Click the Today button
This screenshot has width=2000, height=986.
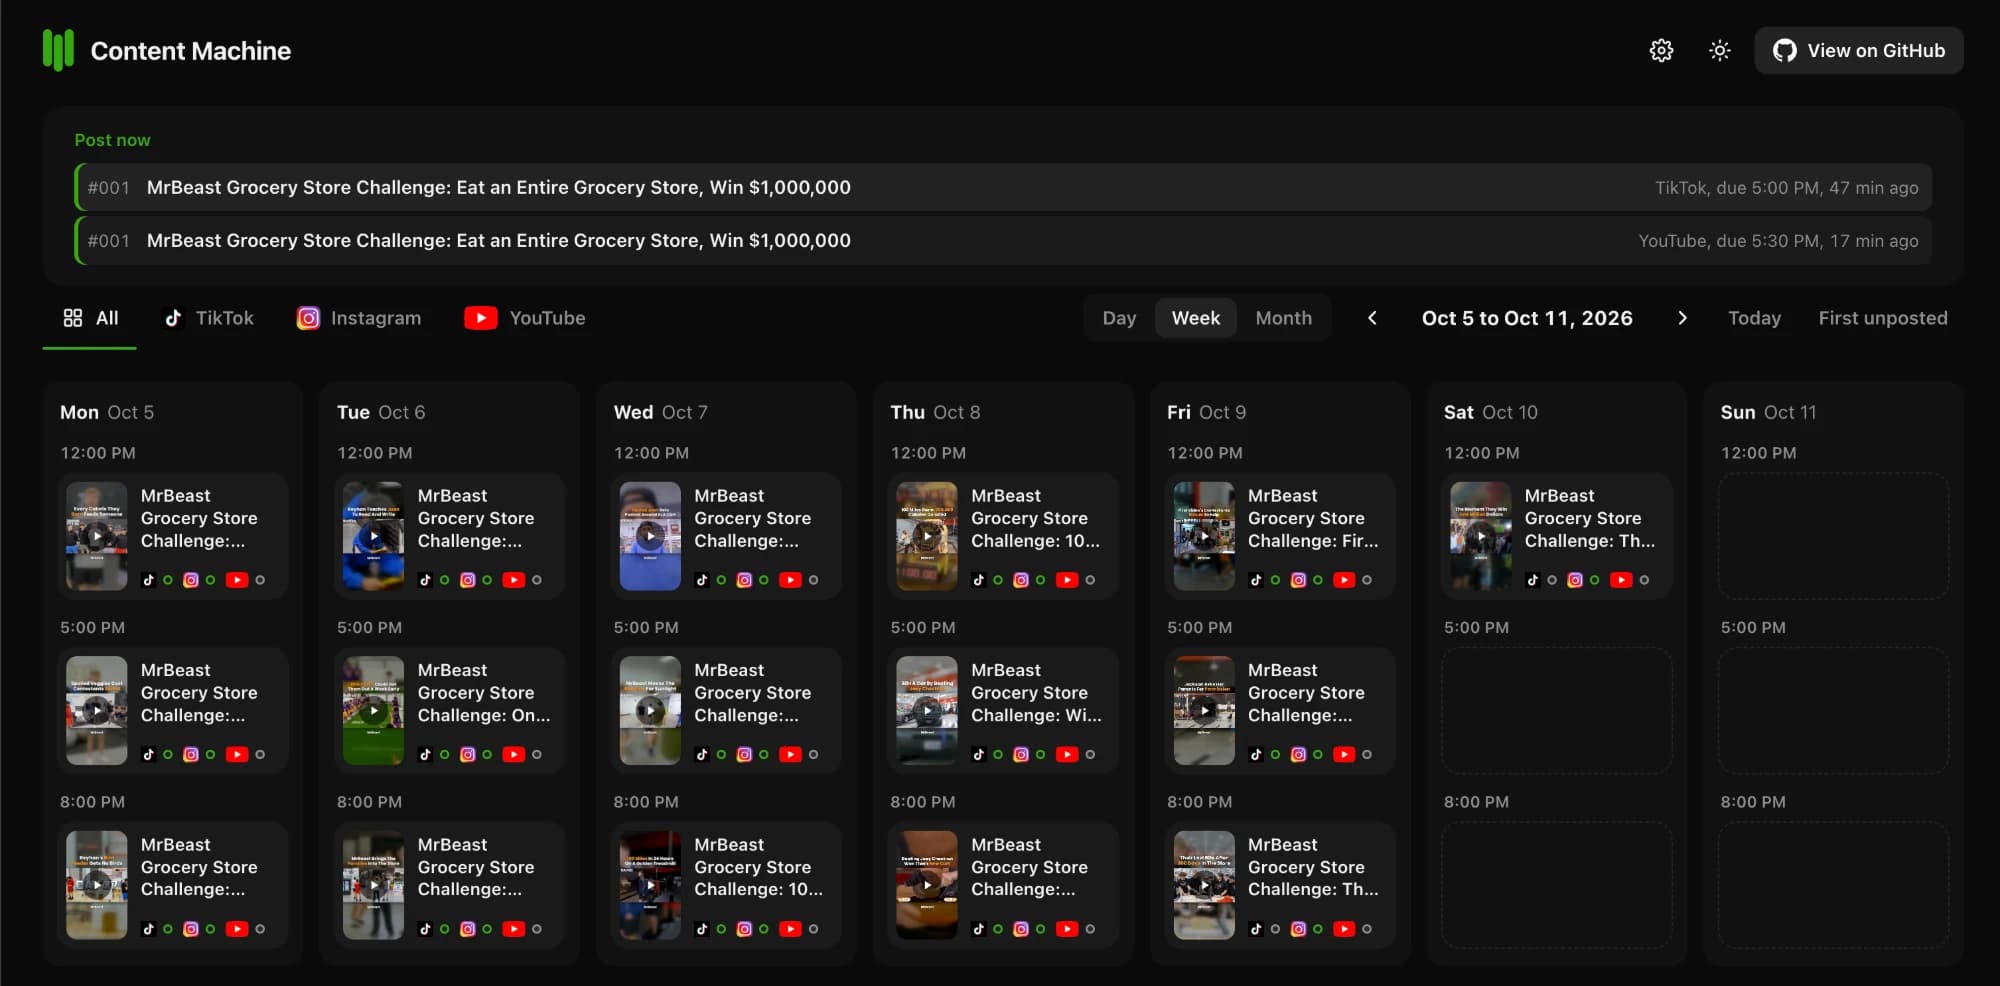tap(1754, 318)
